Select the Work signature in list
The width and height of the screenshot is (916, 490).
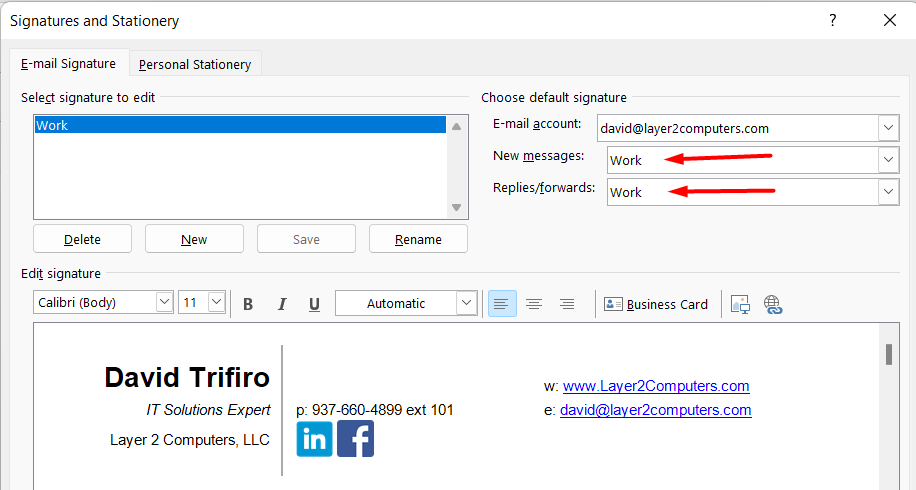(x=240, y=125)
